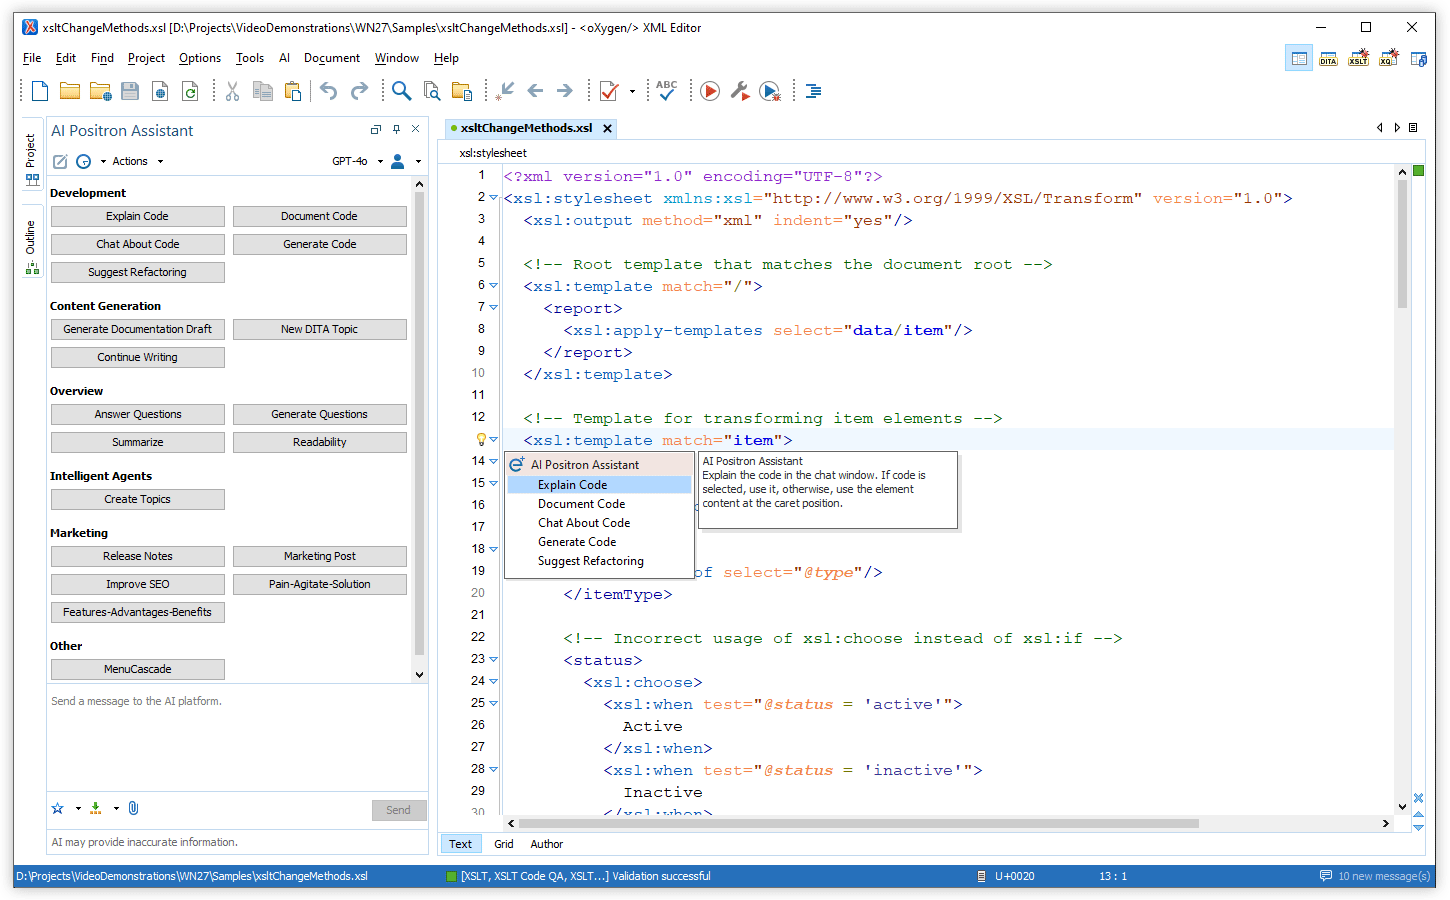Click the Last Modification arrow icon

click(x=505, y=91)
